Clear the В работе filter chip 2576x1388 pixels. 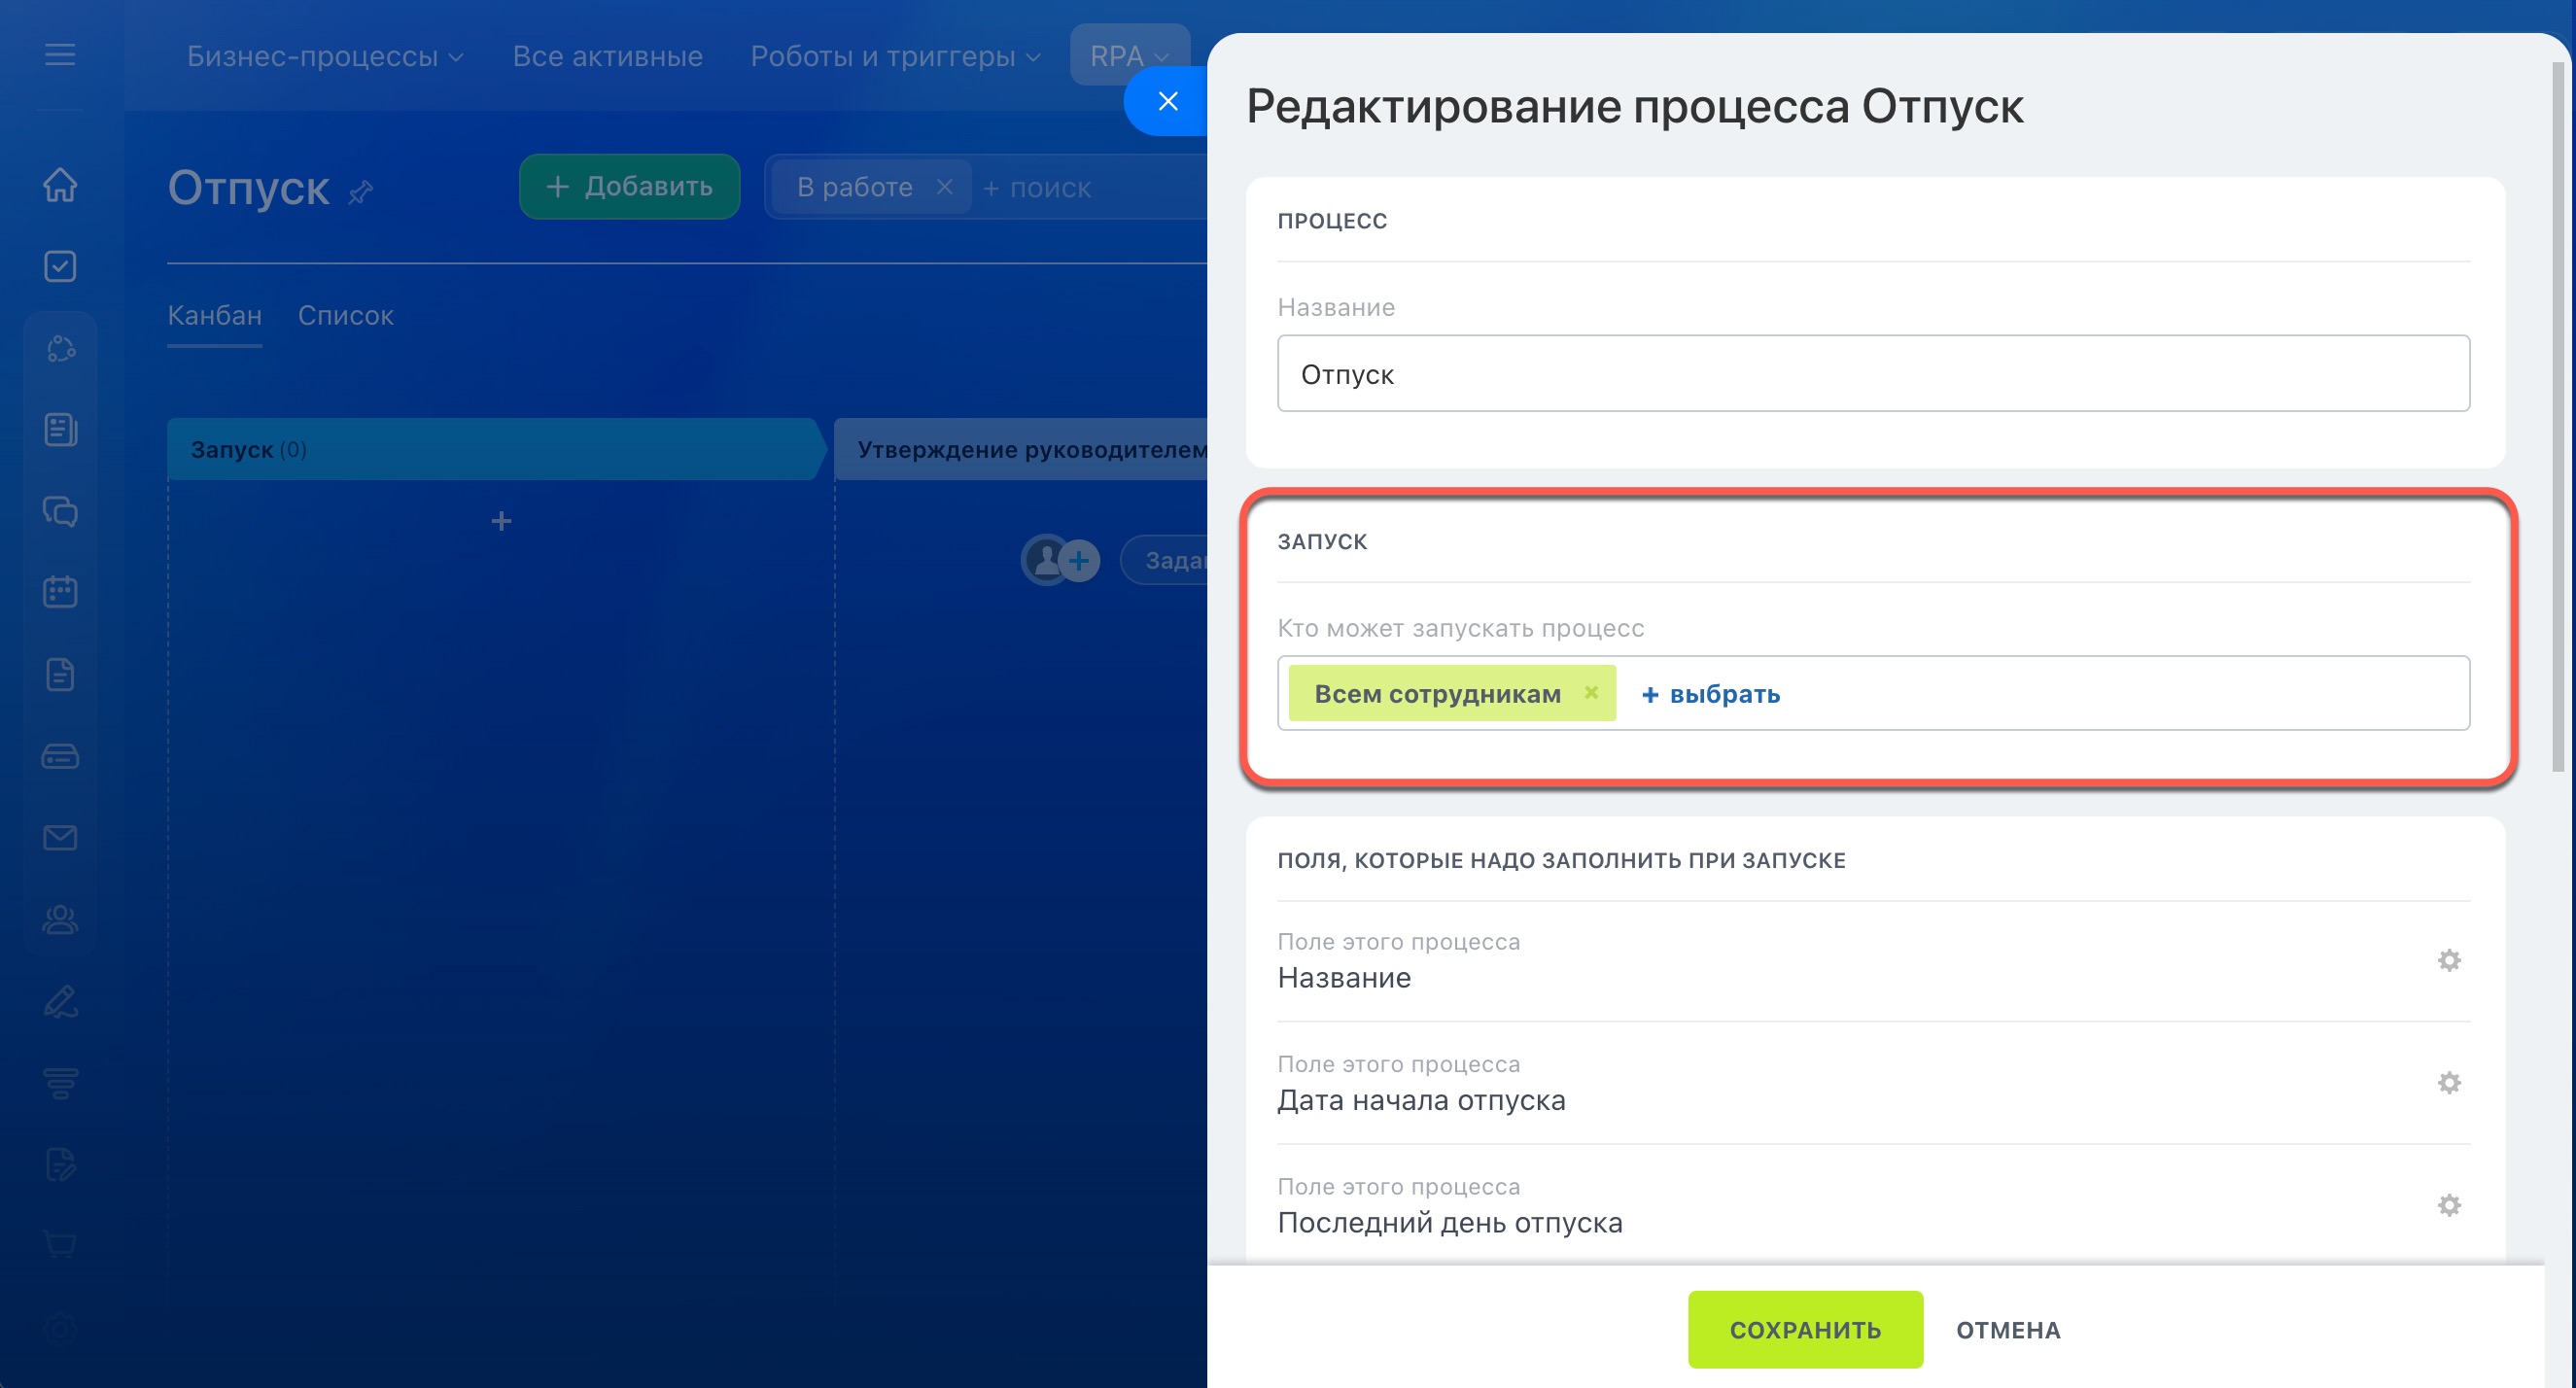coord(944,186)
